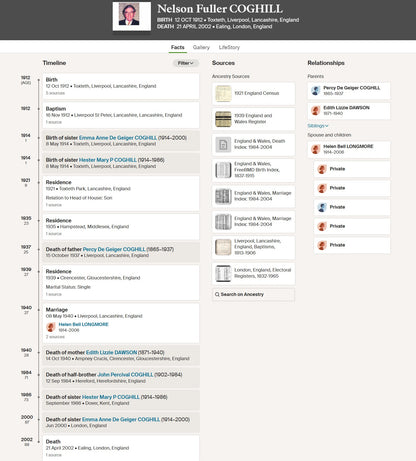Open Nelson Fuller Coghill's profile photo
This screenshot has height=461, width=416.
[132, 16]
